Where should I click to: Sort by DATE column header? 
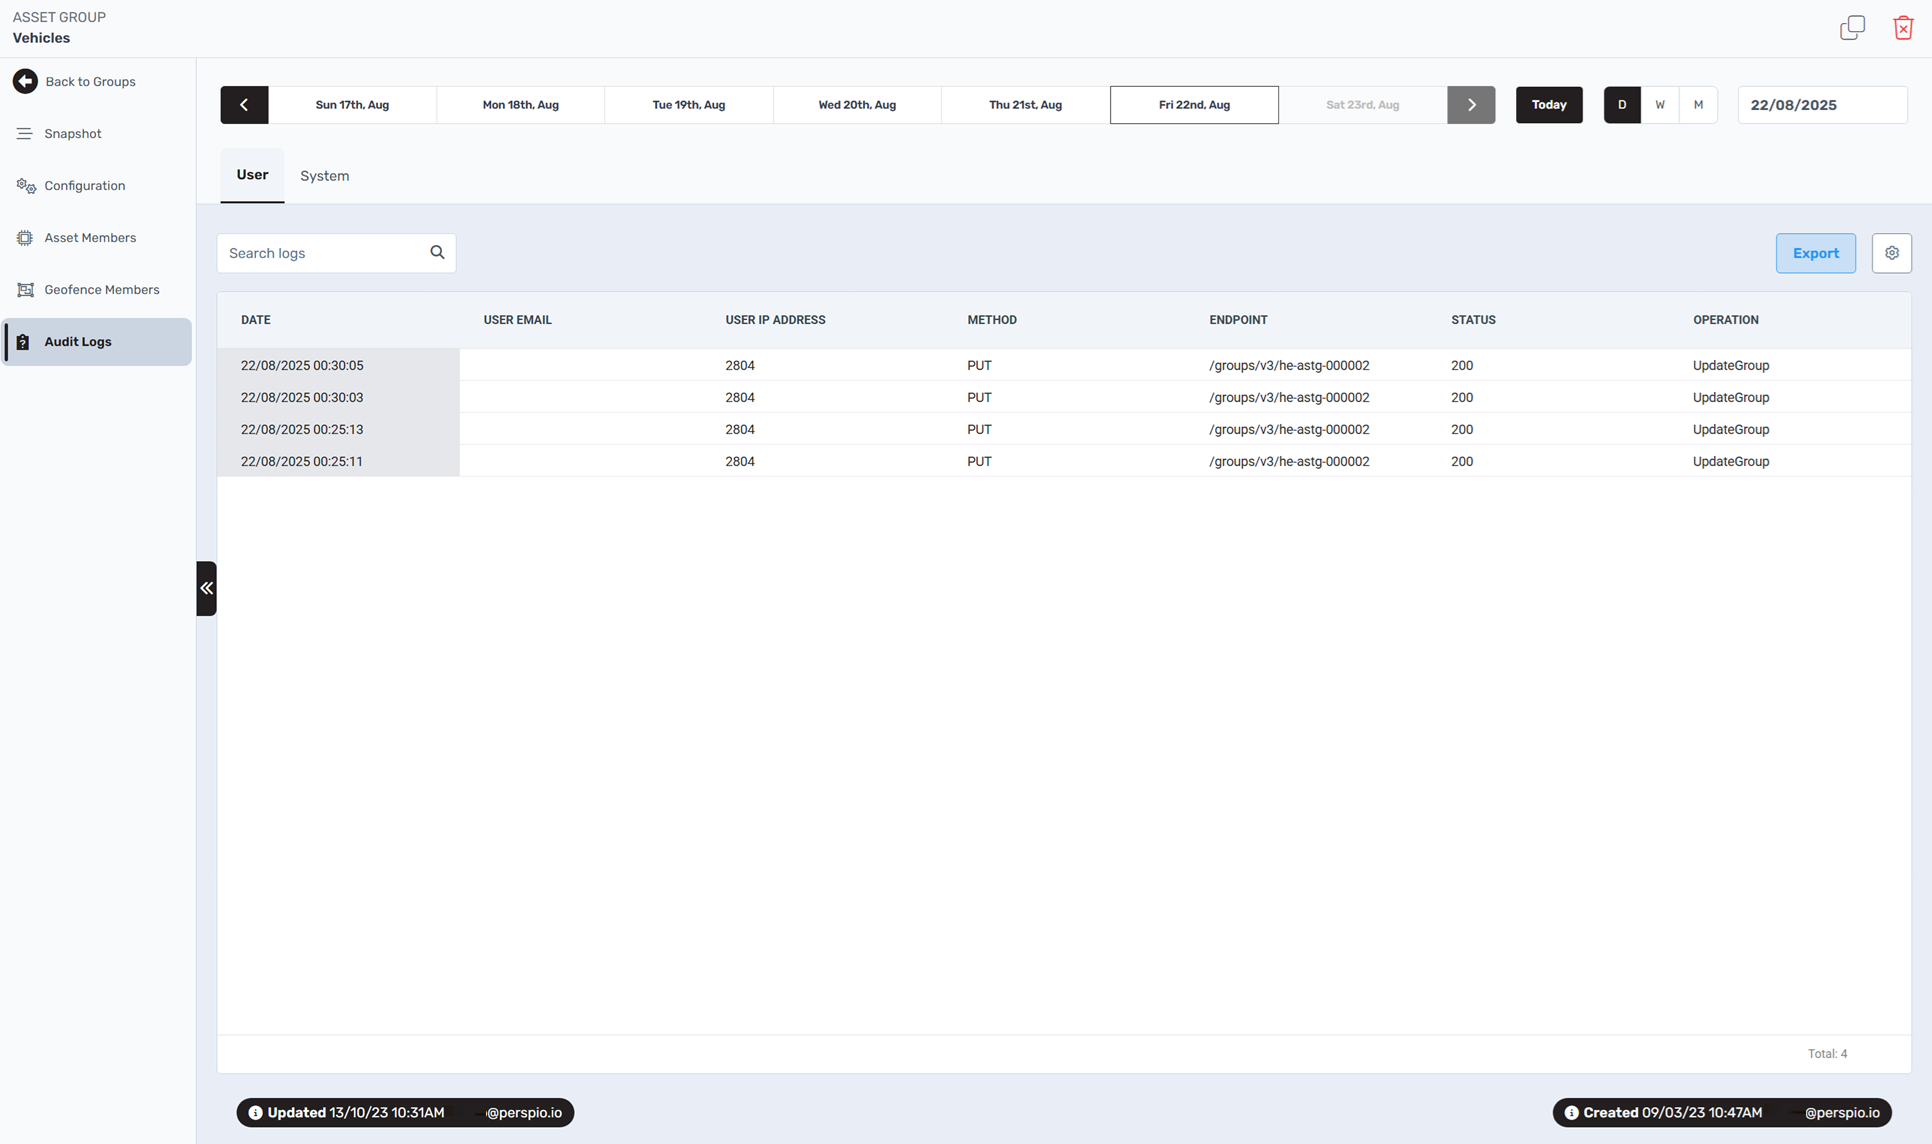click(255, 320)
